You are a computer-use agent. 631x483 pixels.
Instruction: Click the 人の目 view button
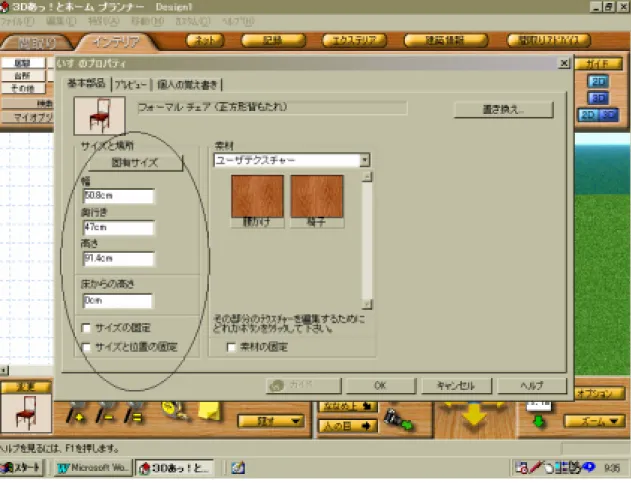pos(348,426)
